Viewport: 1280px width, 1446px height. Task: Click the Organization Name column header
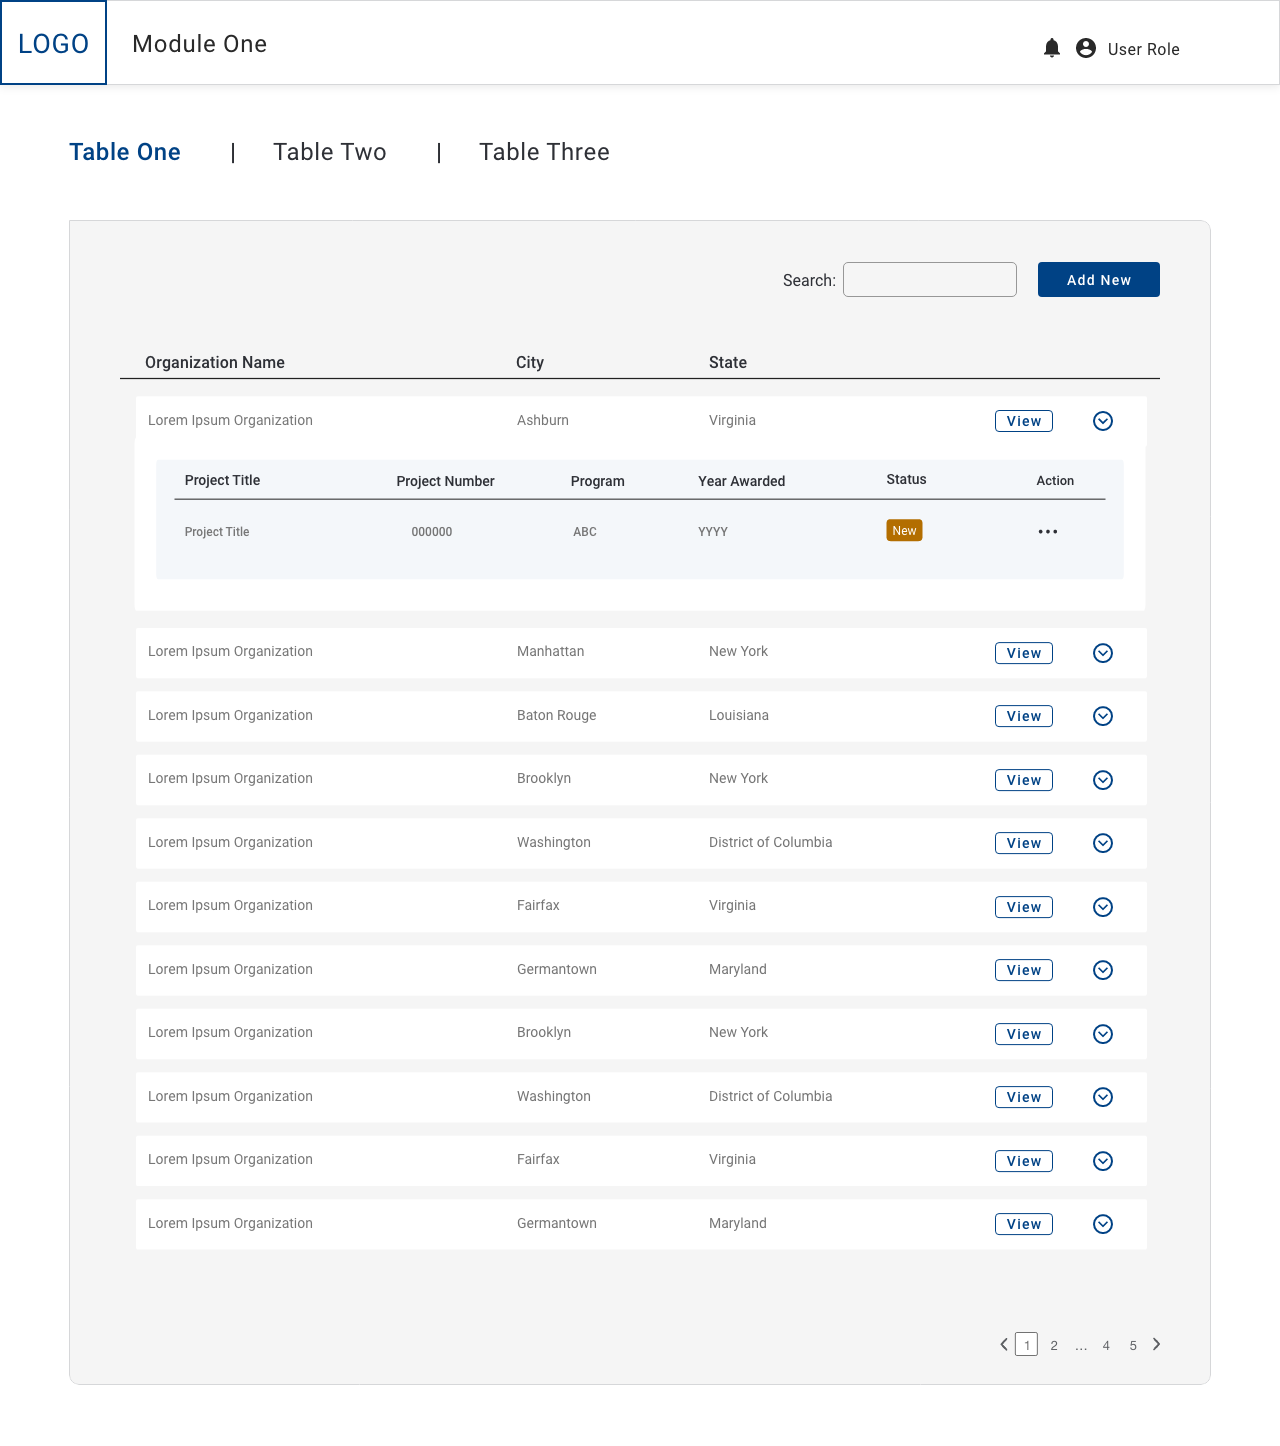[x=215, y=362]
